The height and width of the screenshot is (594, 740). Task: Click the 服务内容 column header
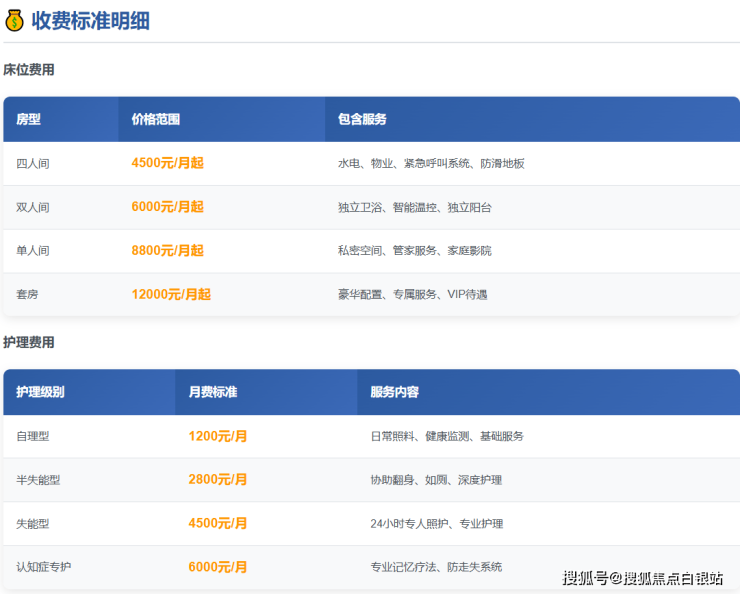click(x=394, y=392)
